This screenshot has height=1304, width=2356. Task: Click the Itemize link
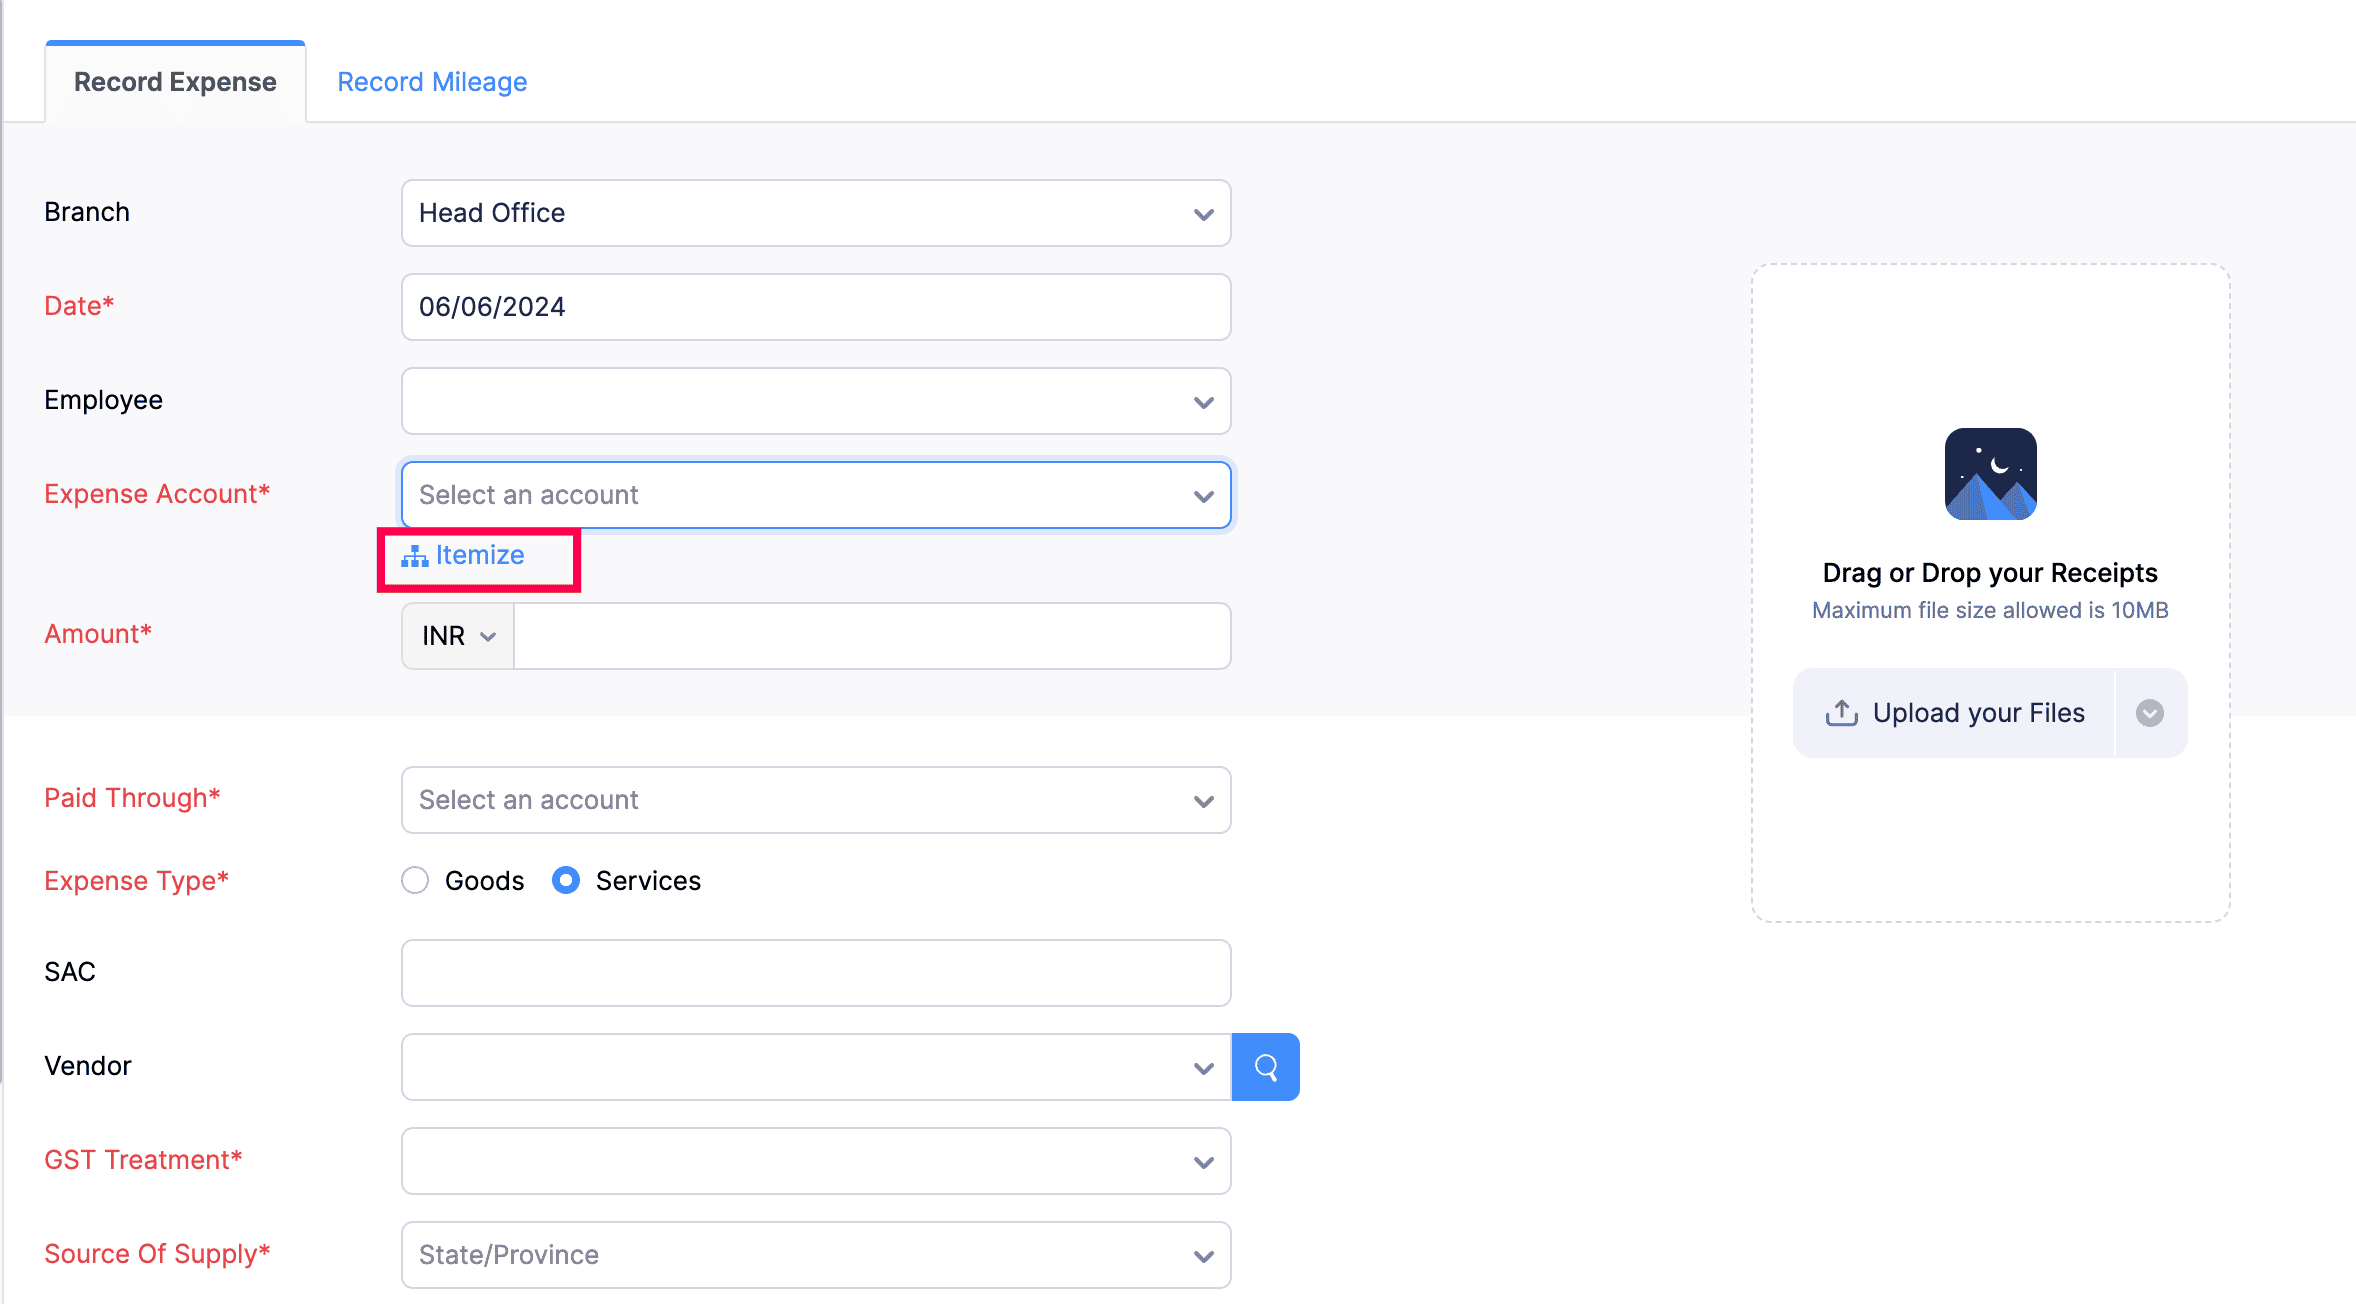coord(478,555)
